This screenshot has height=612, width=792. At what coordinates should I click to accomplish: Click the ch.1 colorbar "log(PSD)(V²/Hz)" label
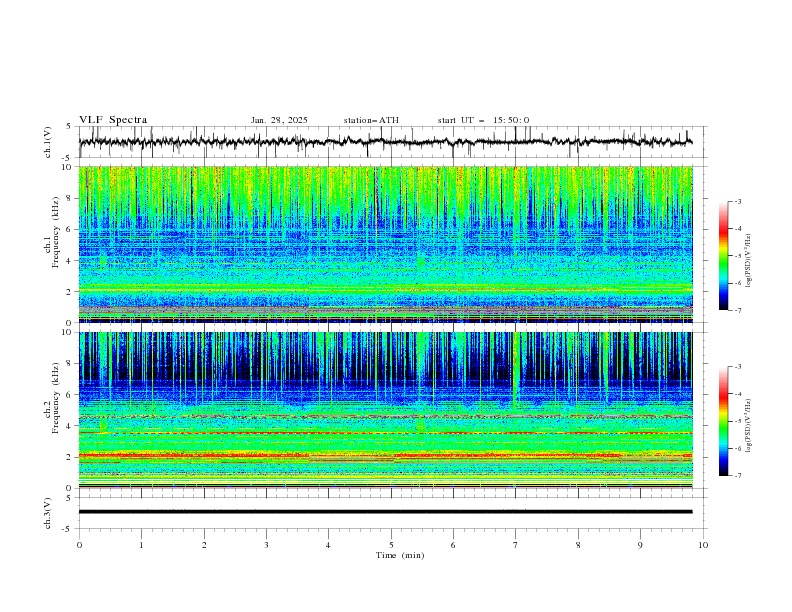pos(749,261)
